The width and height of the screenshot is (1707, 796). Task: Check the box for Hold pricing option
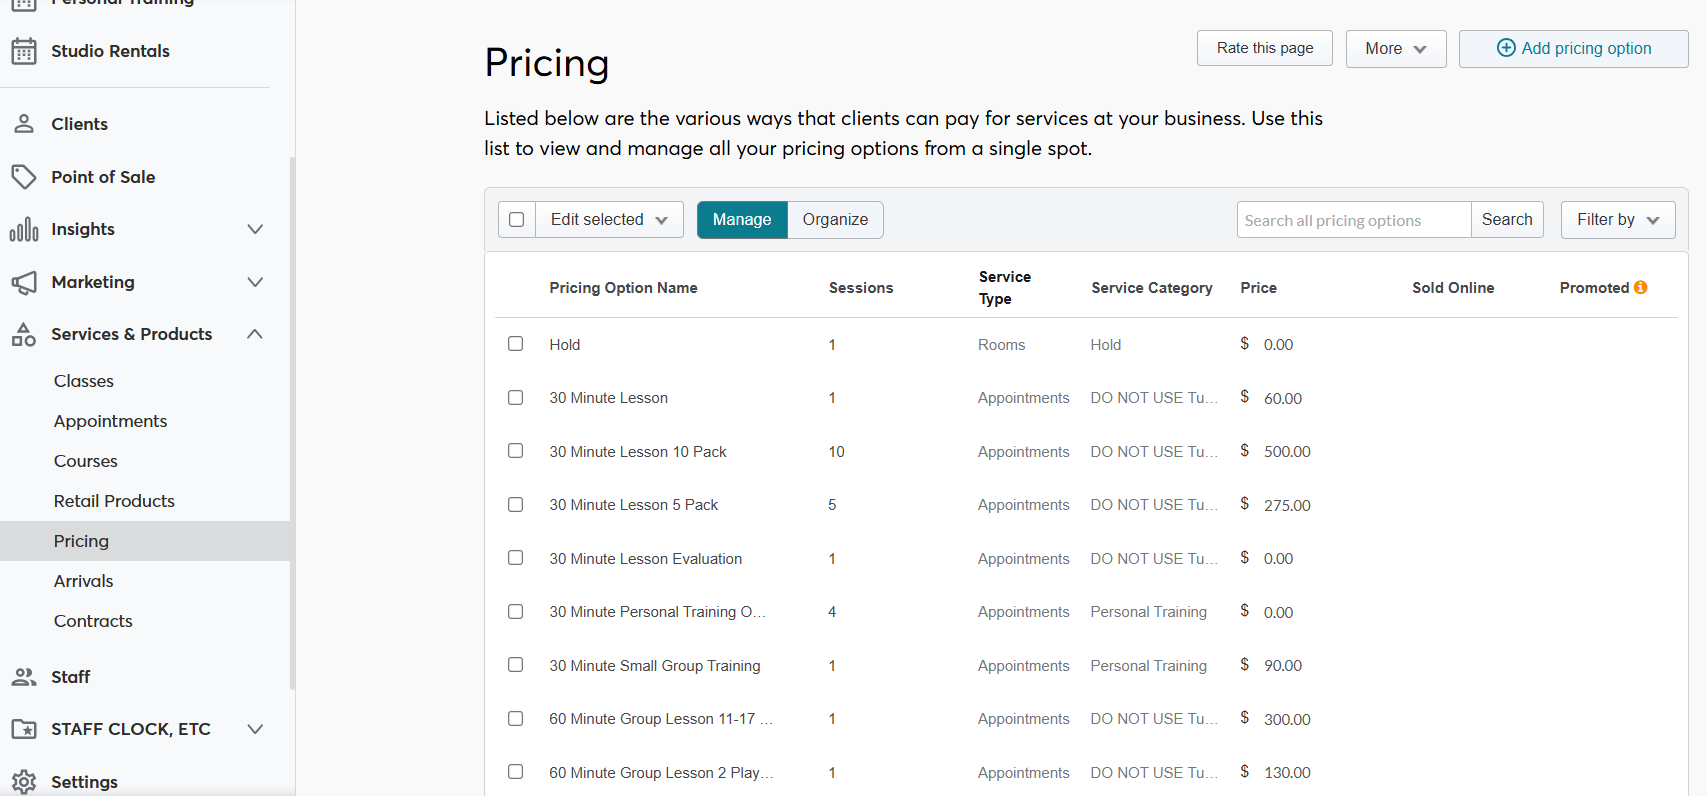[x=515, y=344]
